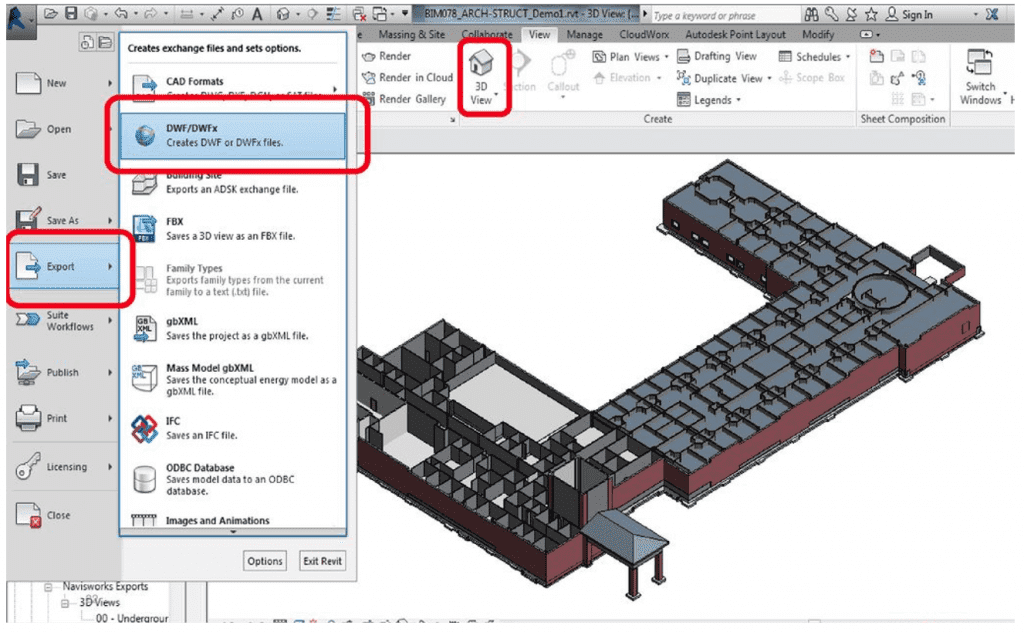Screen dimensions: 1024x632
Task: Click the Render teapot button
Action: pyautogui.click(x=387, y=56)
